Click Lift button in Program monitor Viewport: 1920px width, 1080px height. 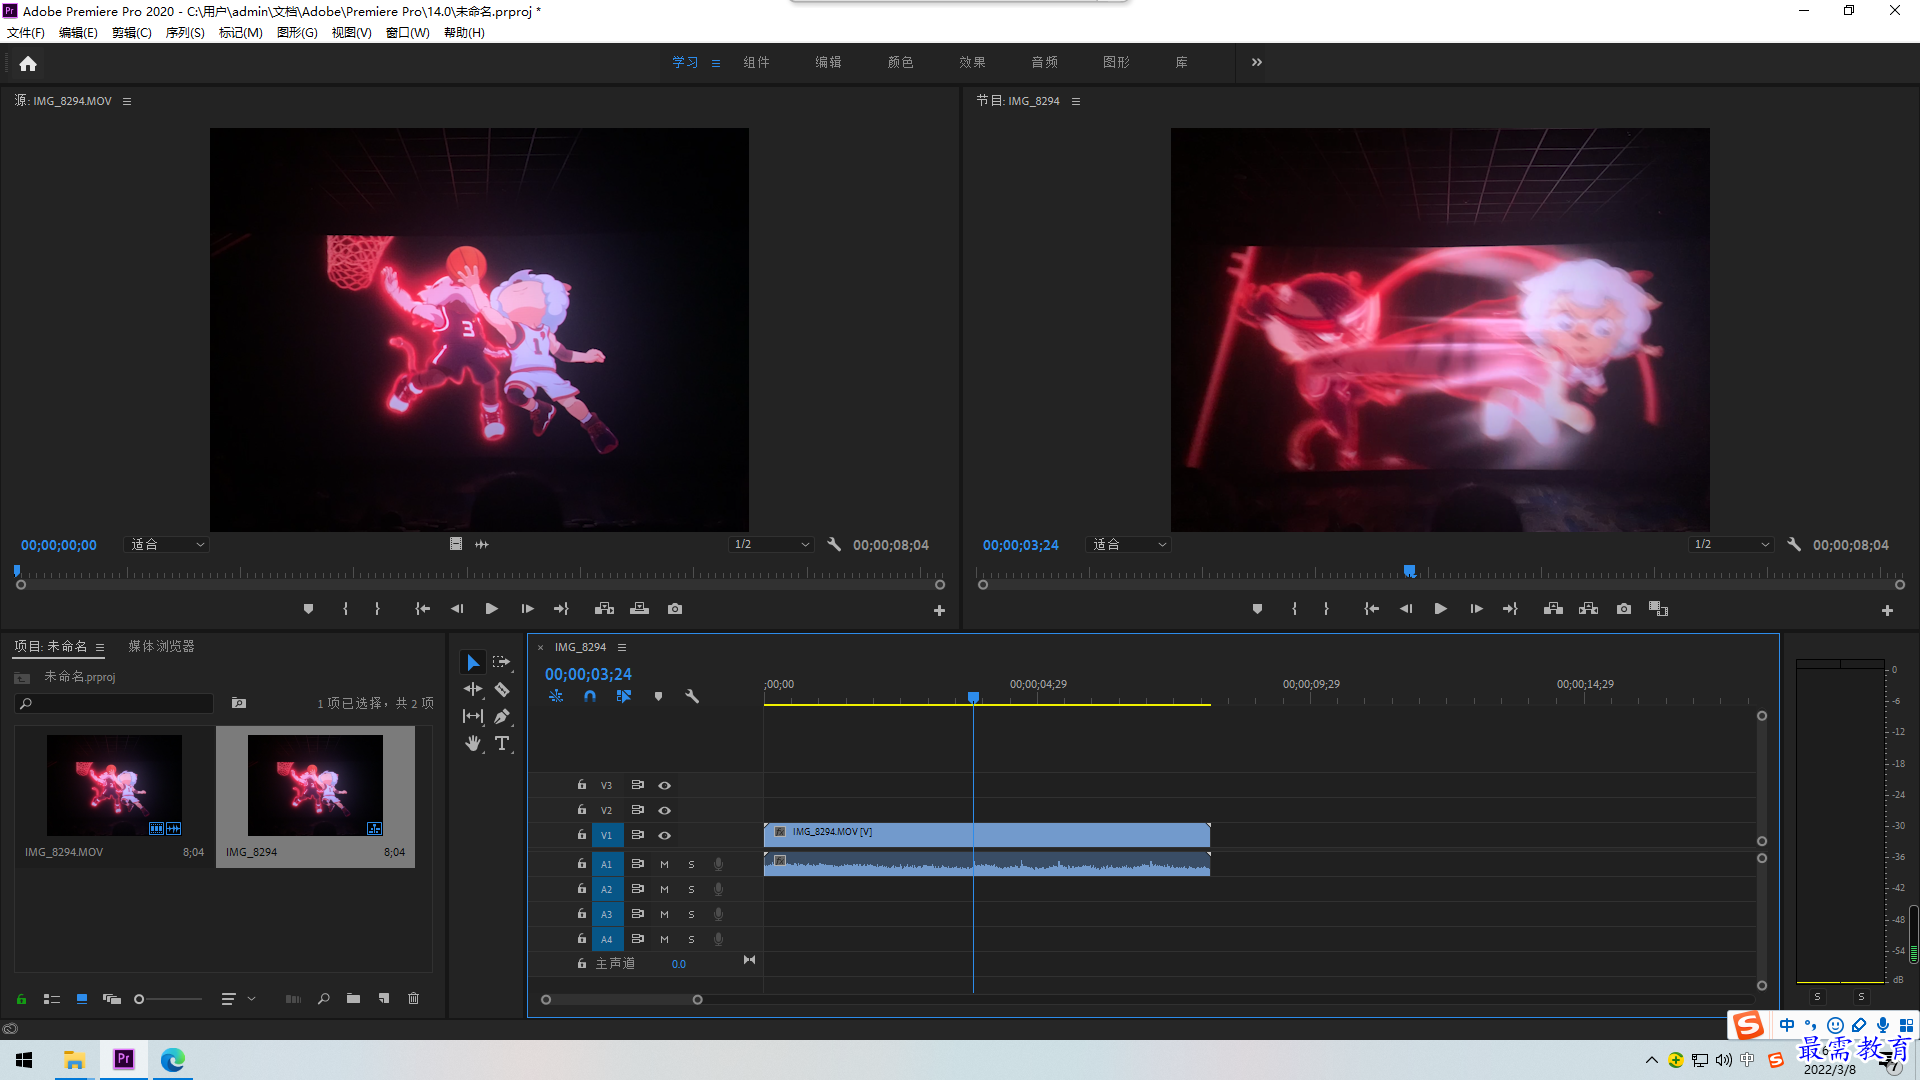(x=1553, y=609)
